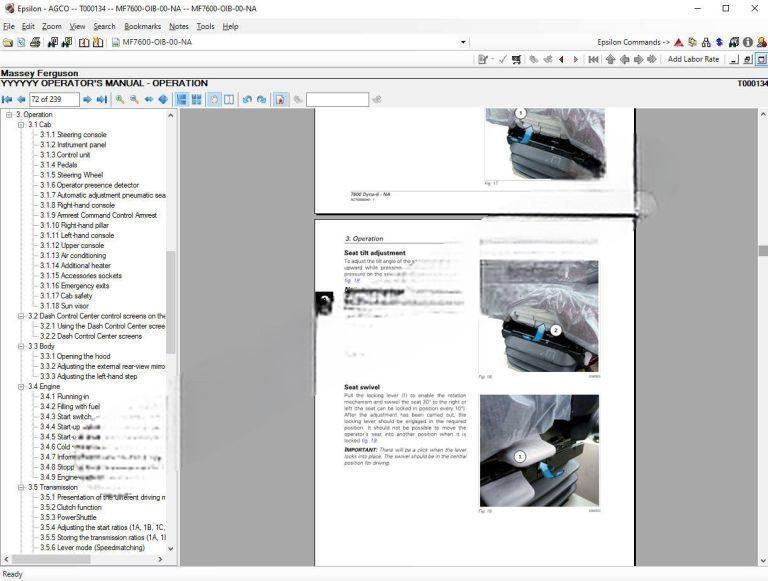Viewport: 768px width, 581px height.
Task: Collapse the 3.4 Engine tree node
Action: point(21,387)
